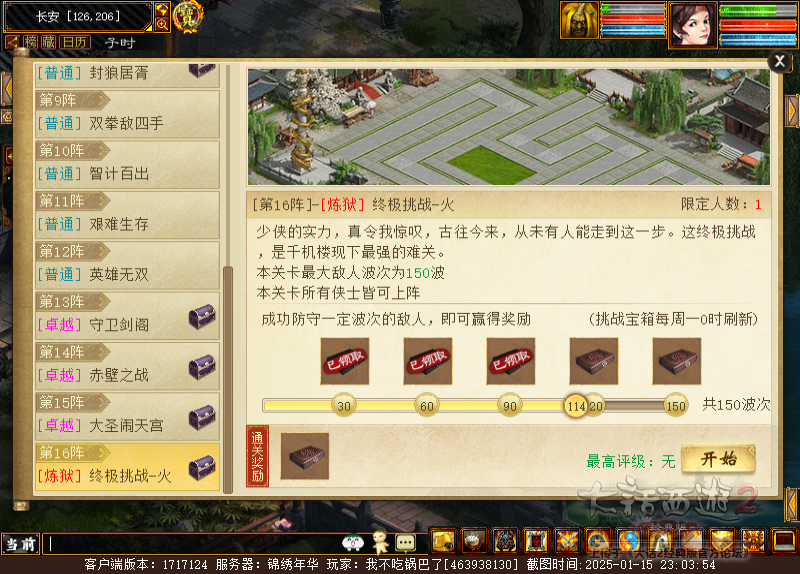Screen dimensions: 800x574
Task: Toggle the 当前 chat channel selector
Action: click(x=20, y=544)
